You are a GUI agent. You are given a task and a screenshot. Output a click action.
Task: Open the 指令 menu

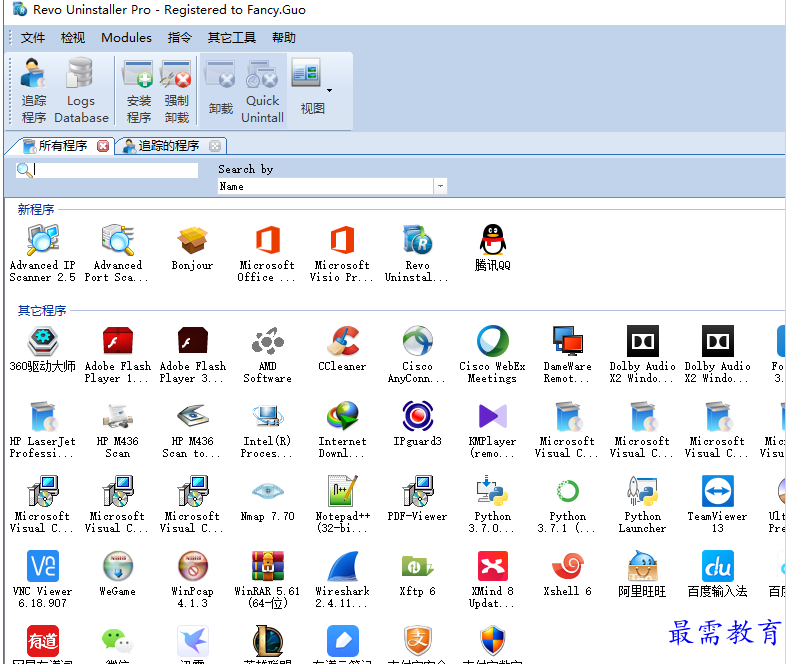pyautogui.click(x=179, y=38)
